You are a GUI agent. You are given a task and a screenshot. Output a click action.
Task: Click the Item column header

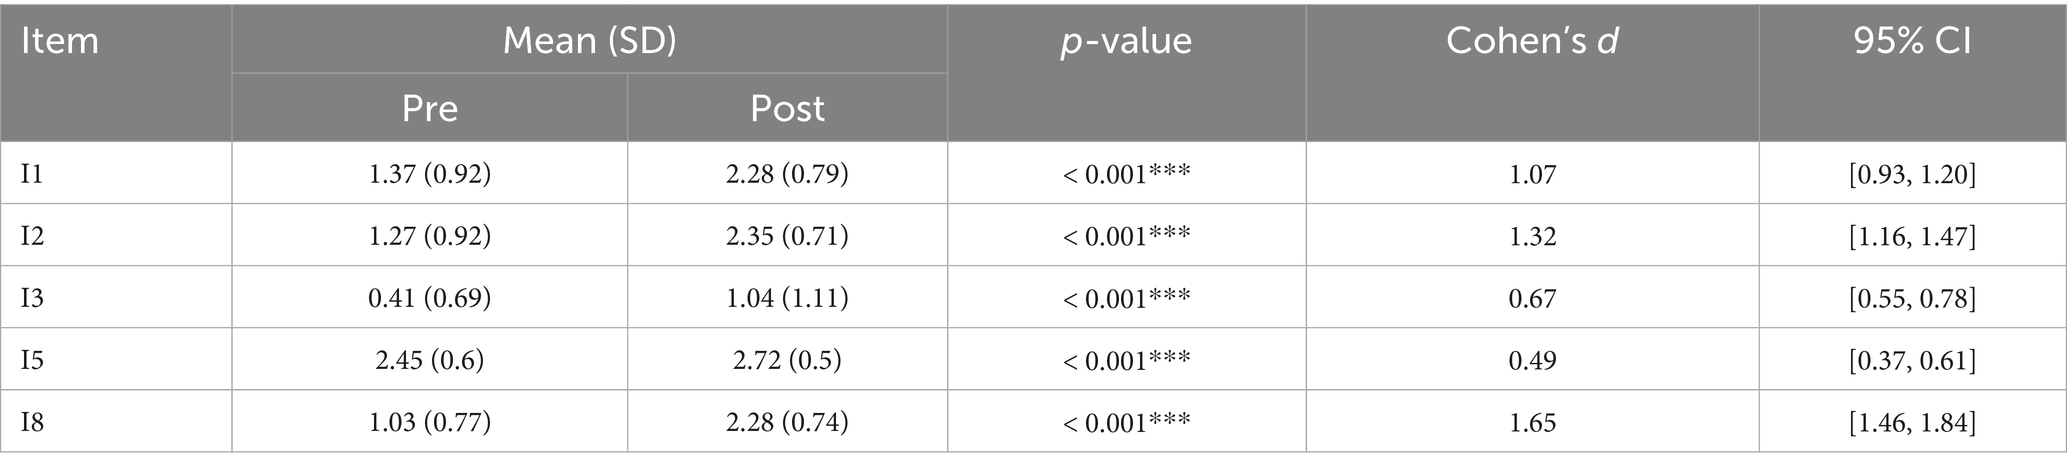coord(60,42)
